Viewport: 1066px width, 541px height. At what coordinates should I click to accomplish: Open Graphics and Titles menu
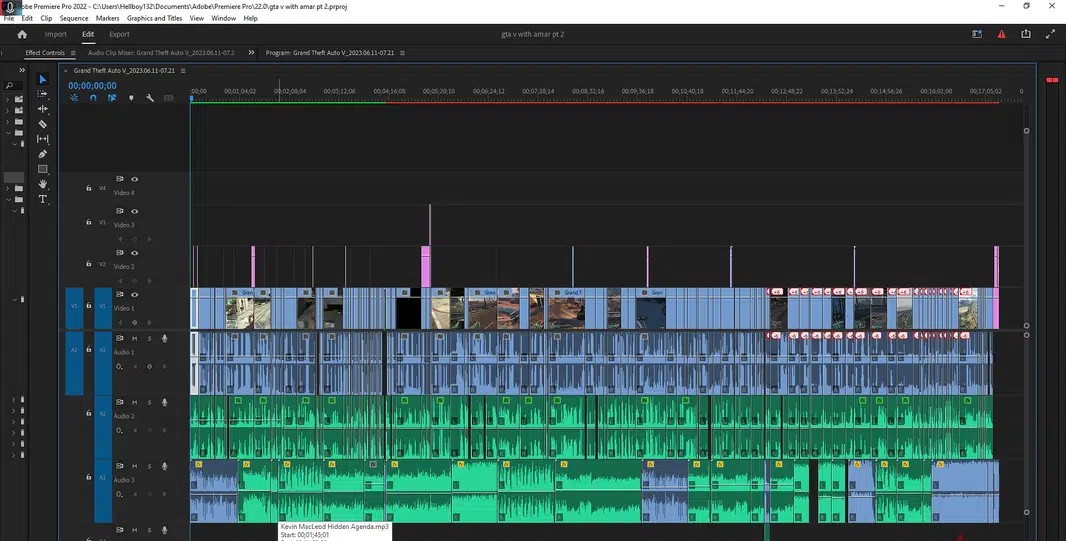(x=154, y=18)
